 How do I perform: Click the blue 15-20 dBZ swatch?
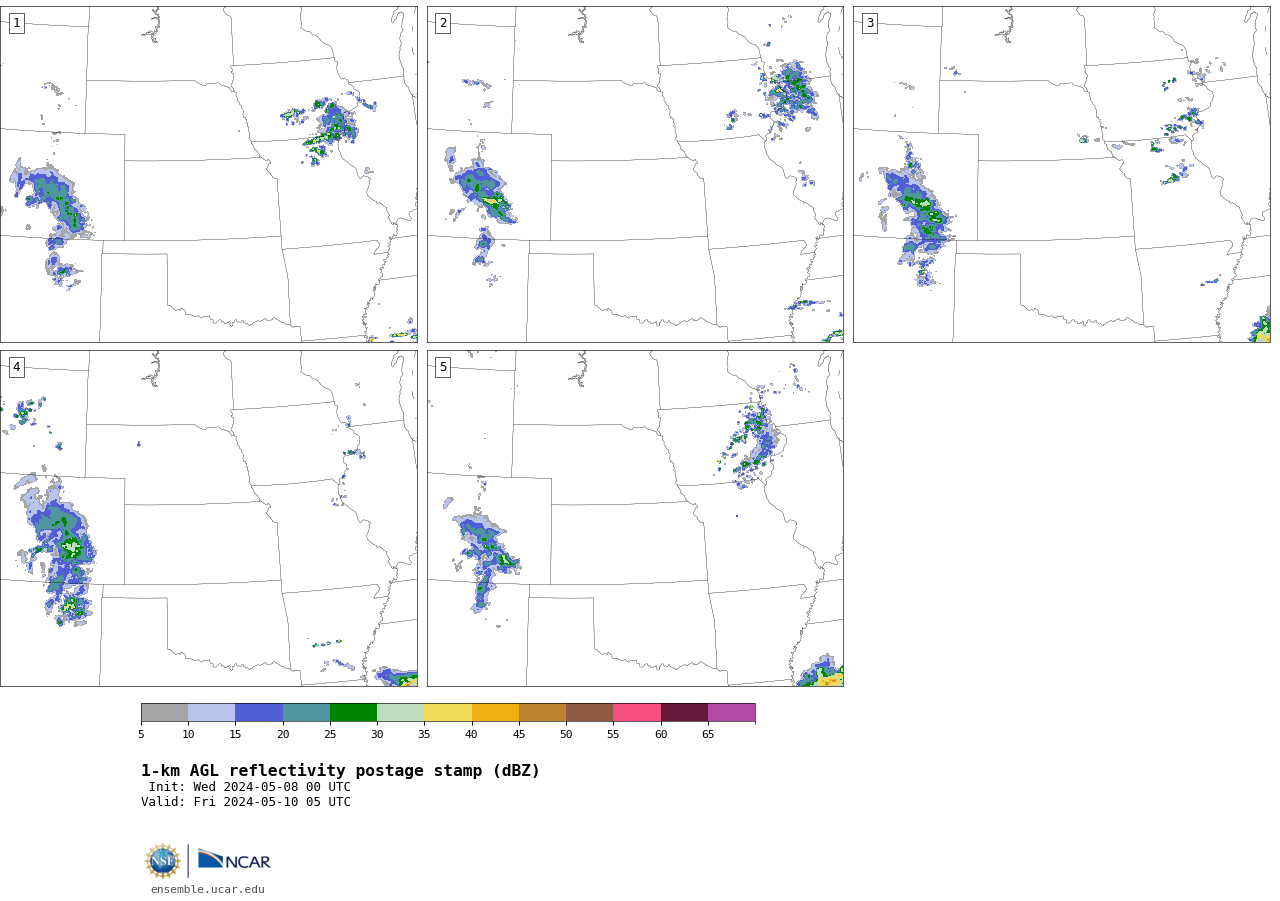pyautogui.click(x=259, y=712)
